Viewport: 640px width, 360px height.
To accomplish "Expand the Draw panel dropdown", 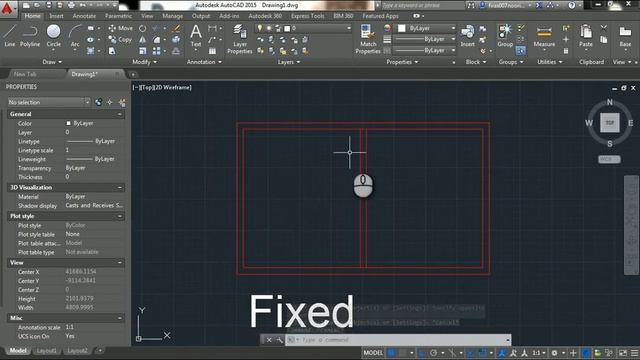I will [52, 62].
